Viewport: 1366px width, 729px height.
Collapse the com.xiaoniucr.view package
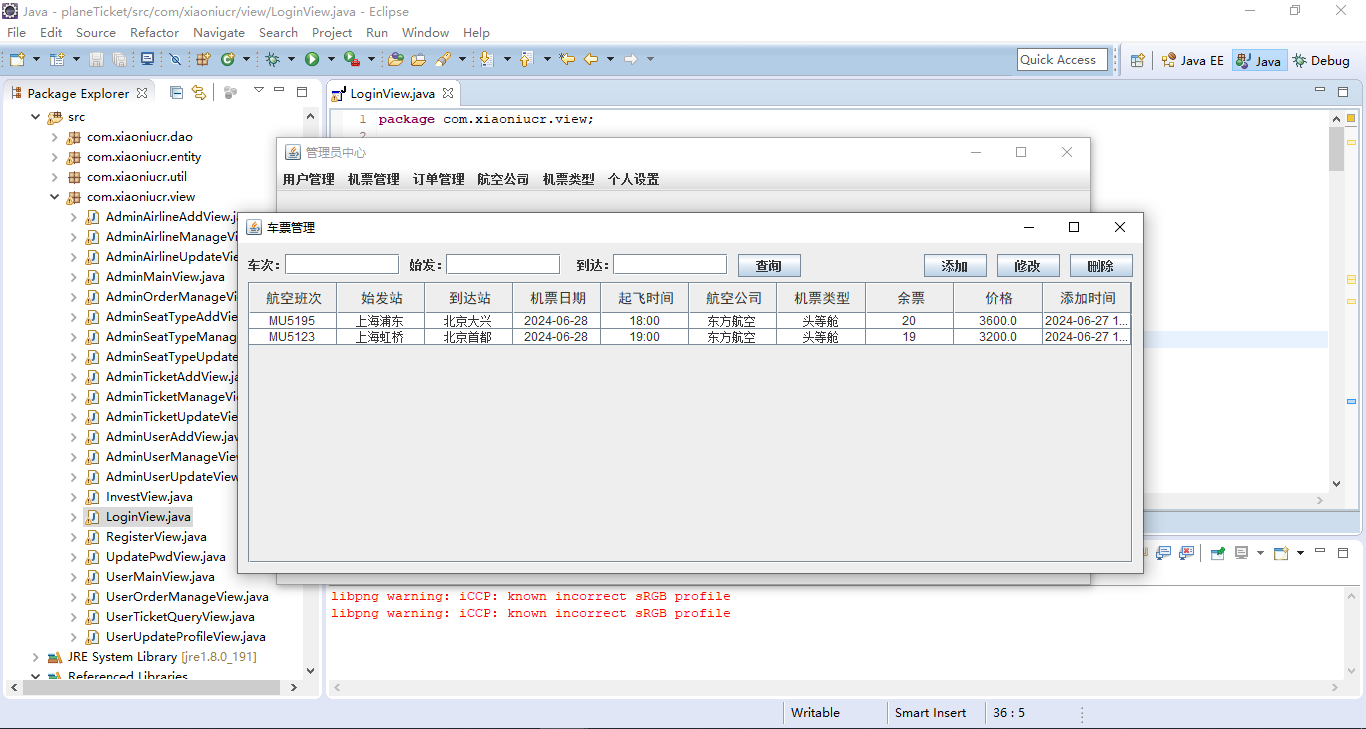click(55, 197)
